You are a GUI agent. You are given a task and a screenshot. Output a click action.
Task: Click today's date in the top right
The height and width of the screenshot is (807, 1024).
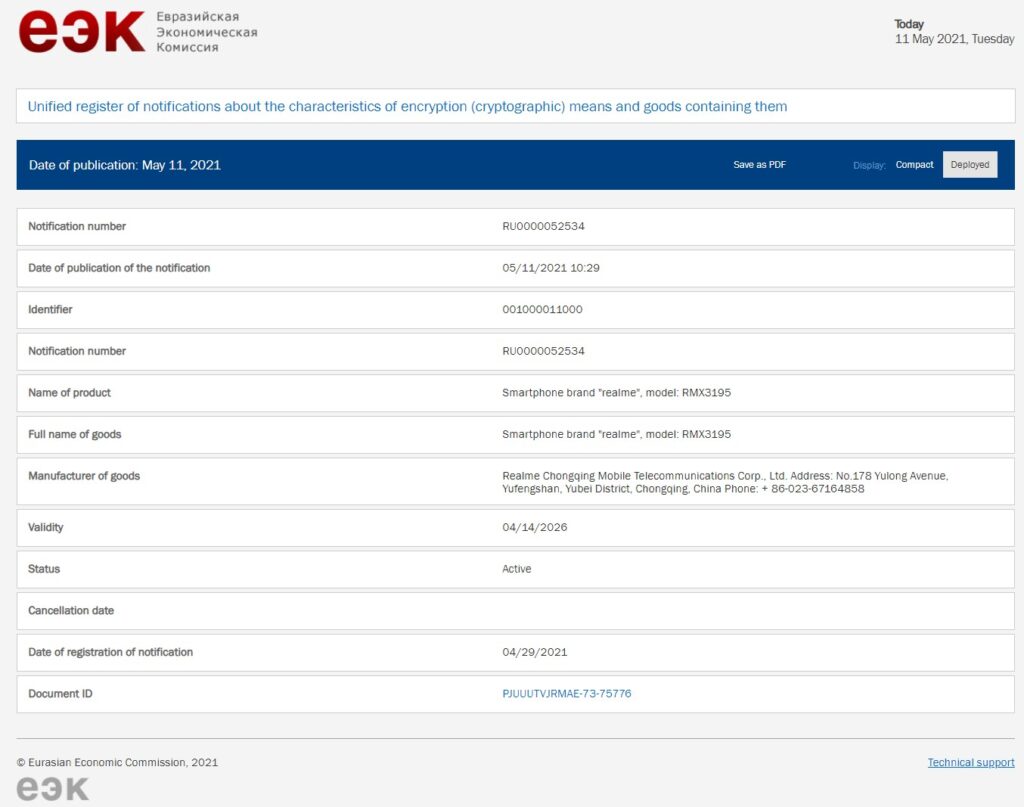(x=954, y=39)
